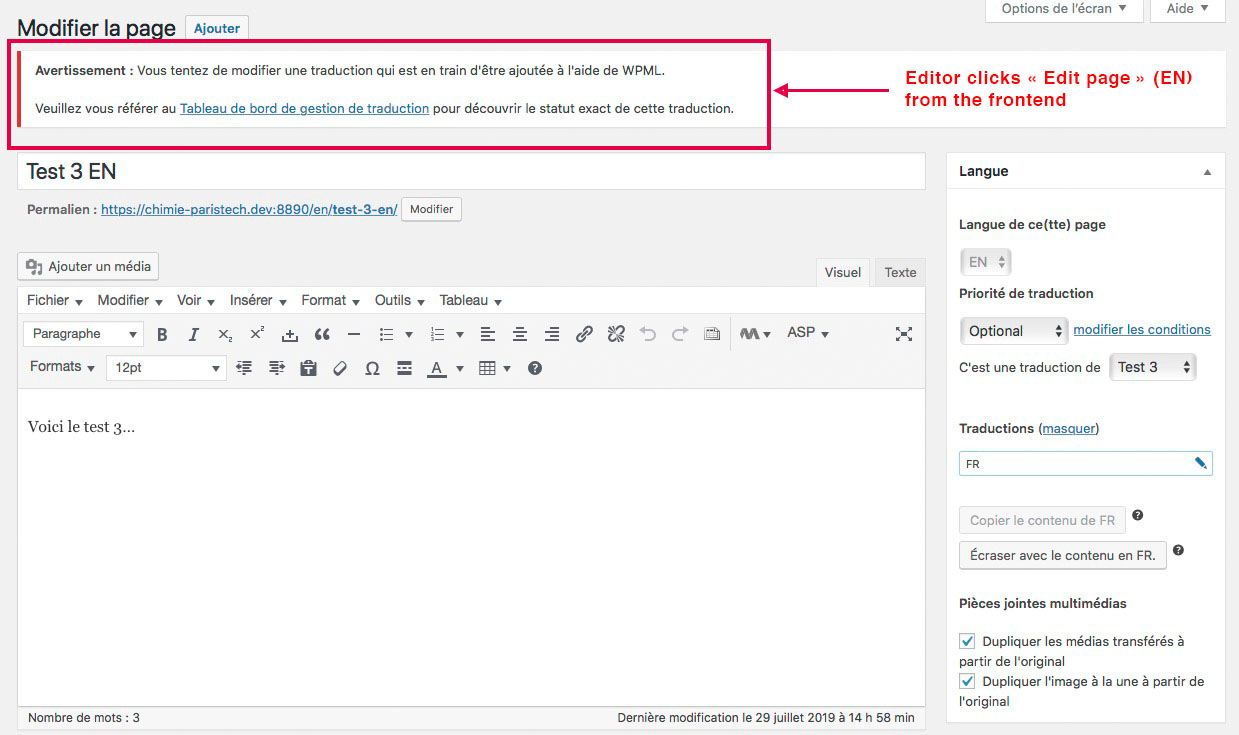Open the 12pt font size dropdown

[166, 368]
